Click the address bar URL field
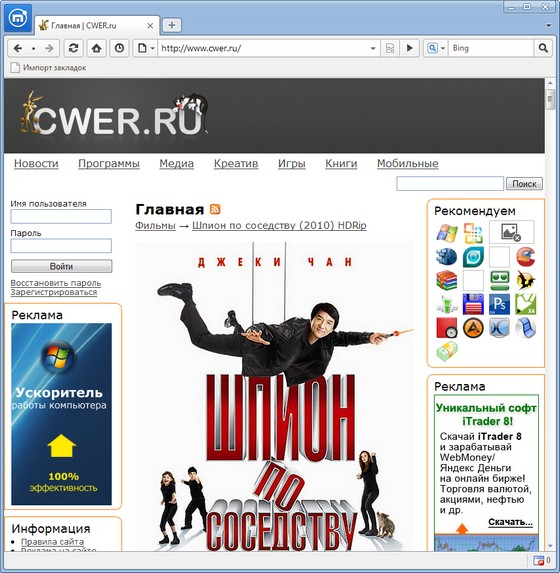This screenshot has width=560, height=573. 263,48
